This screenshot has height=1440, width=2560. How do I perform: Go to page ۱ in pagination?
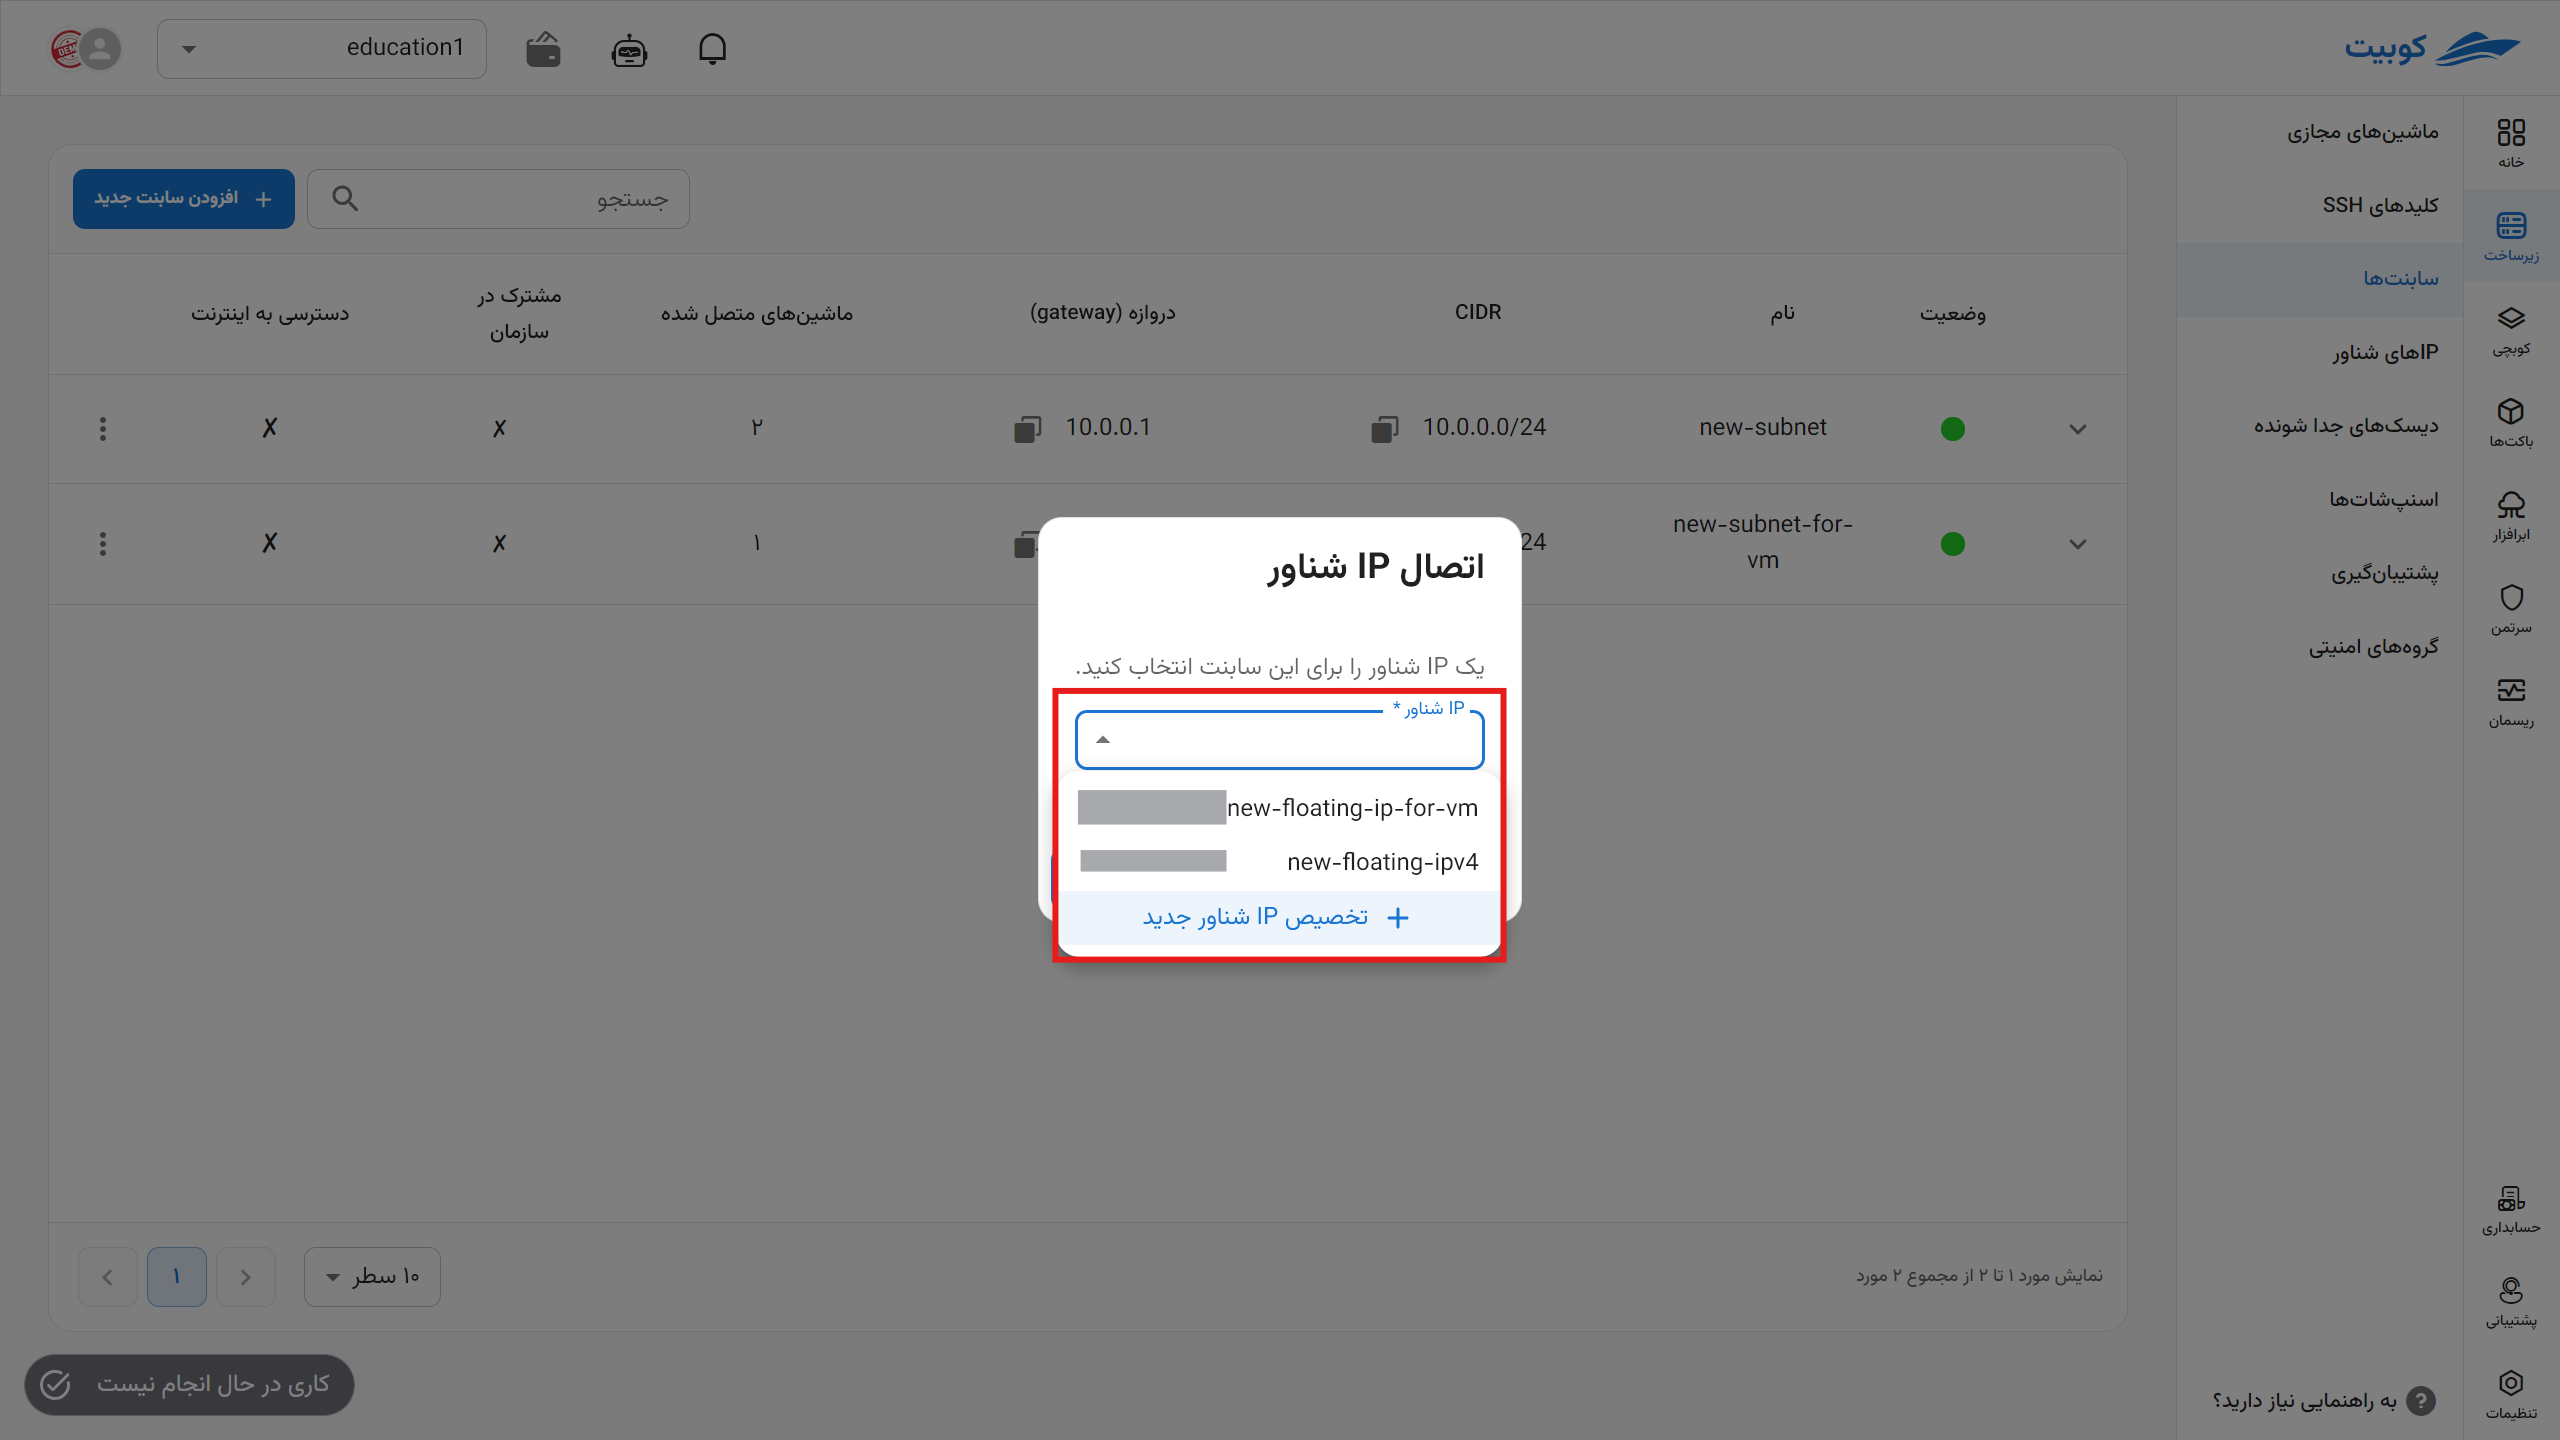(177, 1277)
